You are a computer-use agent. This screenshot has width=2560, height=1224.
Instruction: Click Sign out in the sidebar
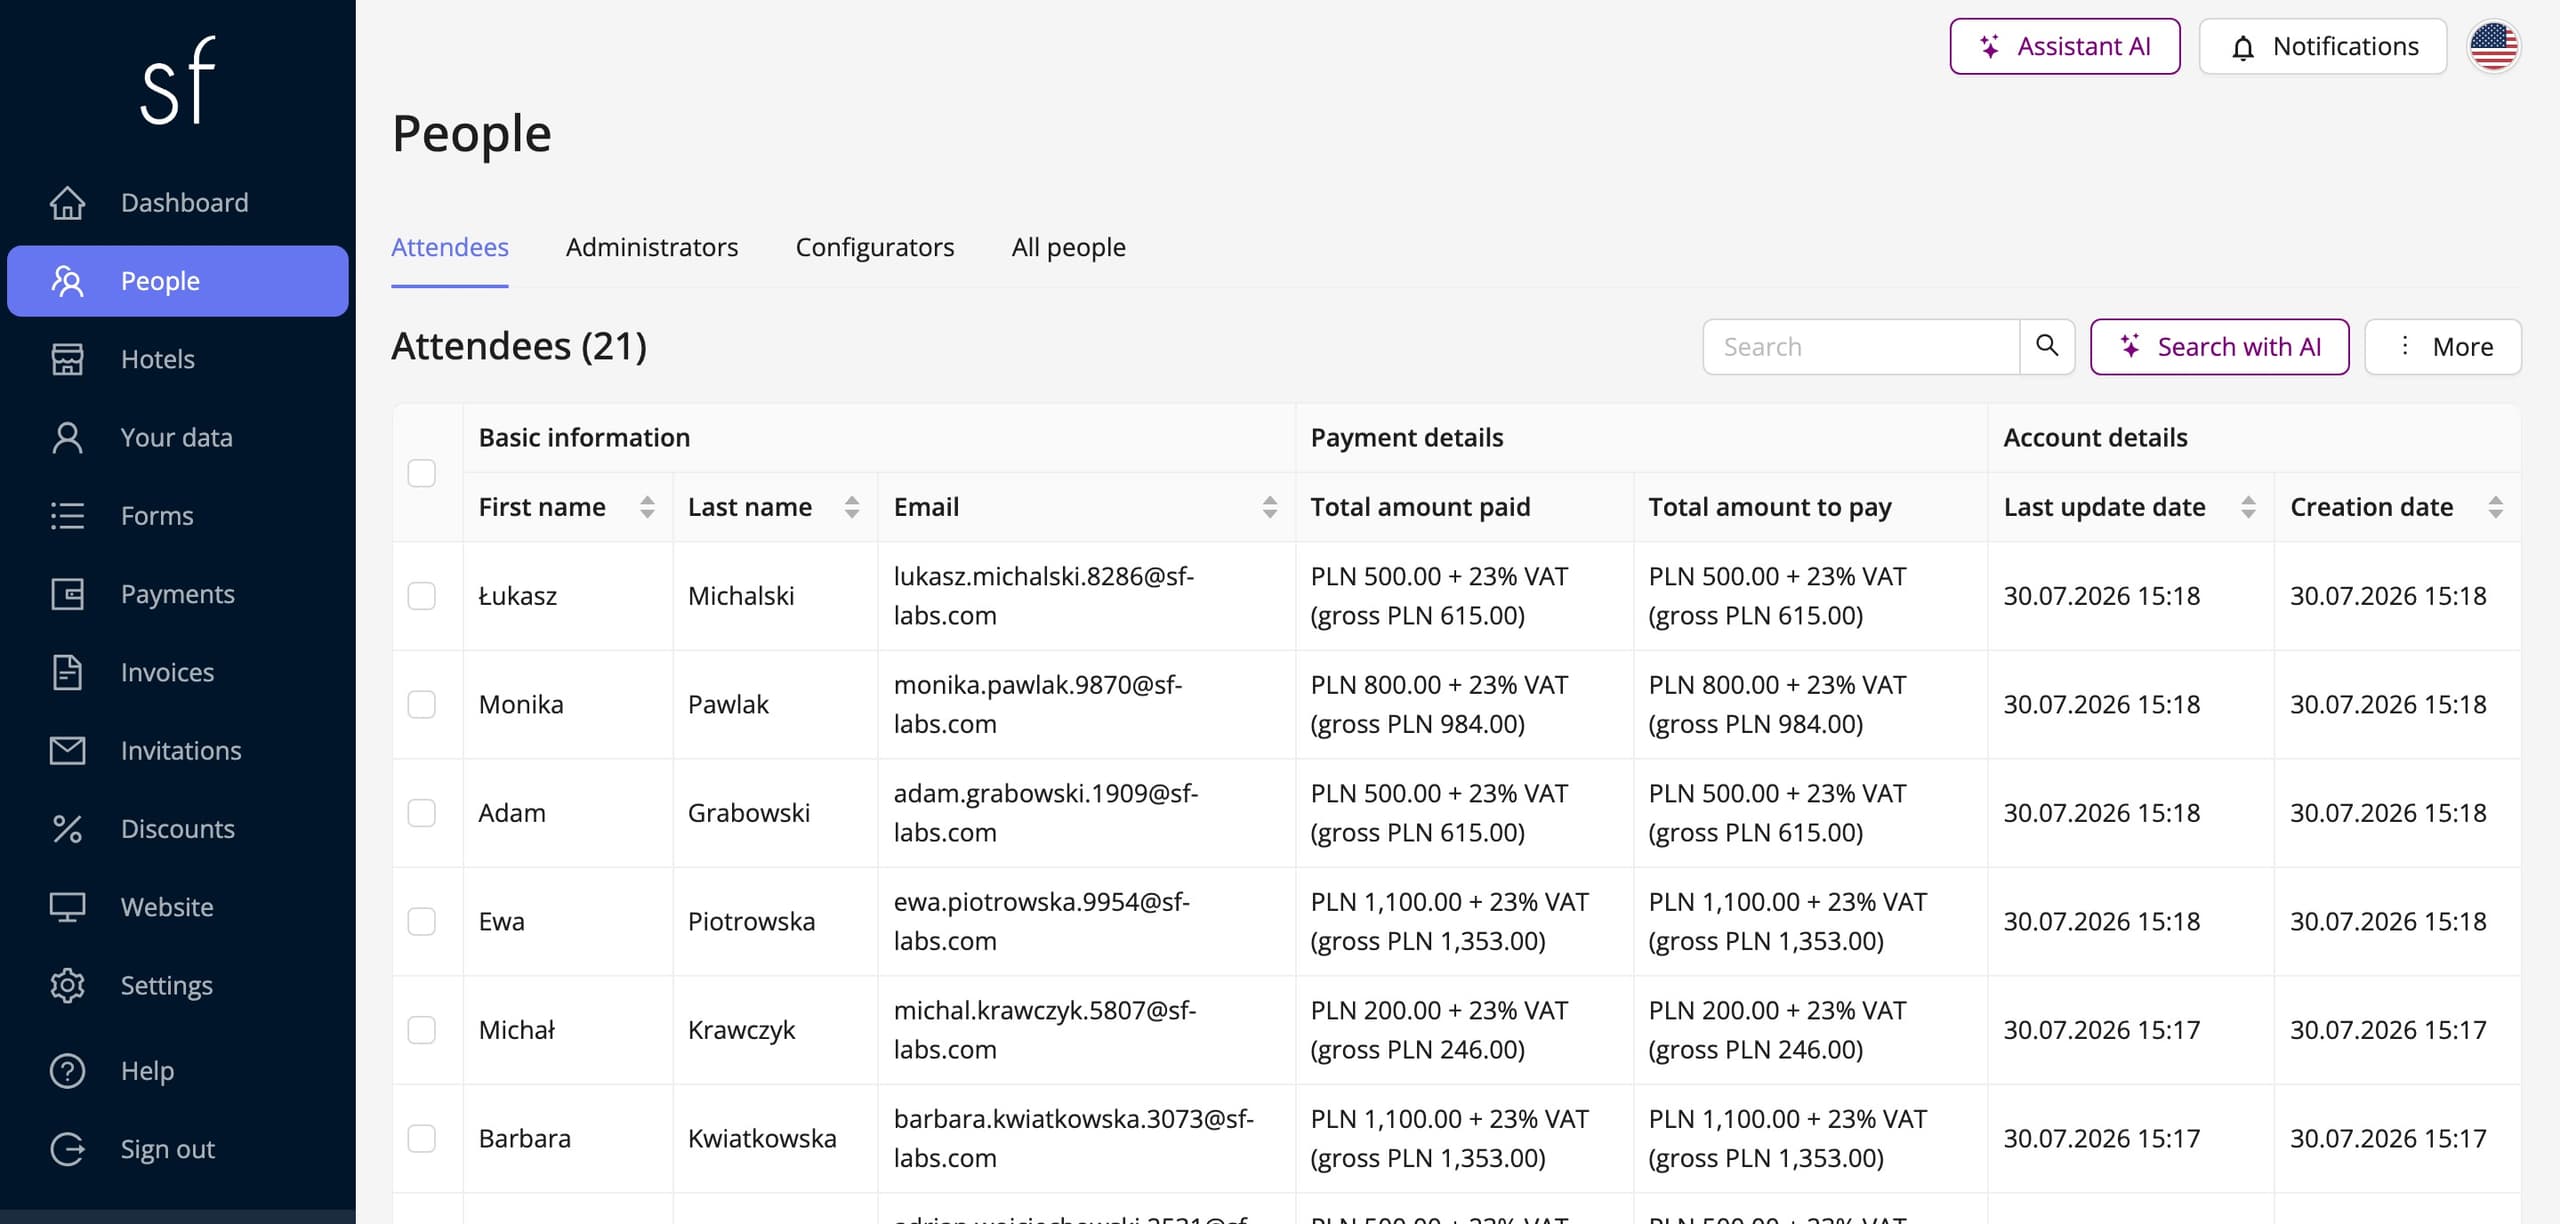pyautogui.click(x=178, y=1149)
